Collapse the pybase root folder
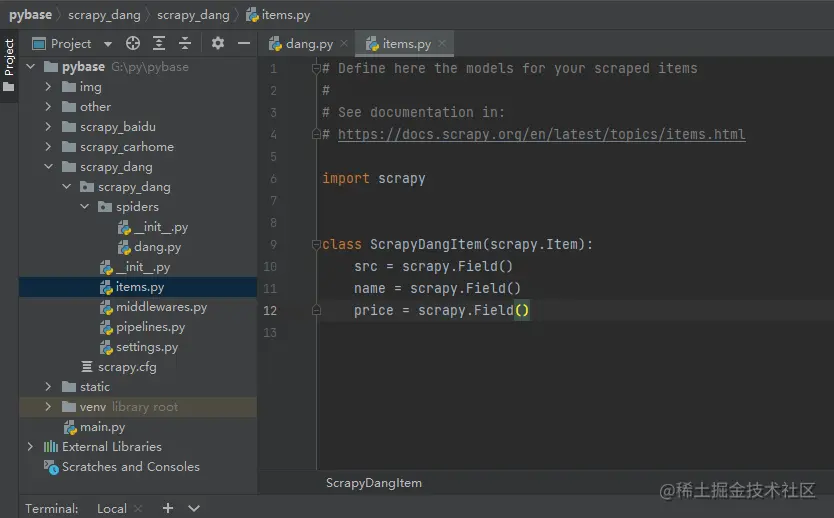 click(31, 66)
